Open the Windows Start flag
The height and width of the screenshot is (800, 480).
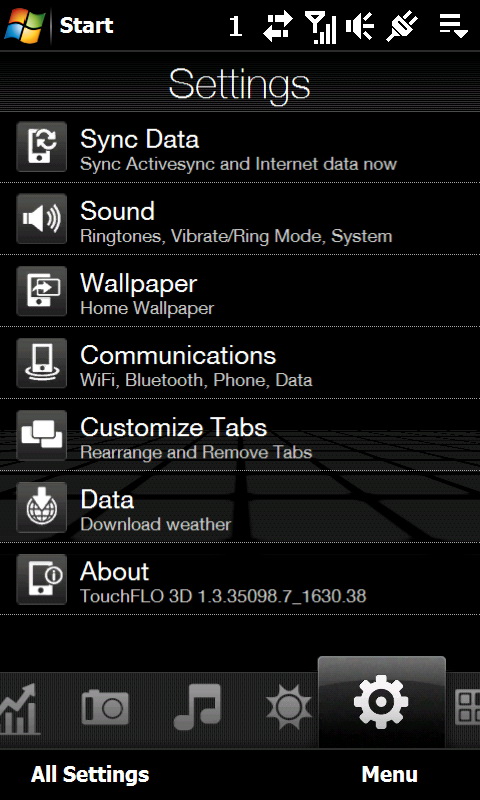click(x=24, y=24)
